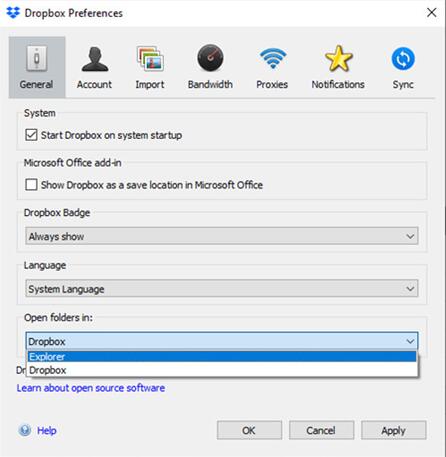446x457 pixels.
Task: Collapse the Open folders in combo box
Action: (x=222, y=341)
